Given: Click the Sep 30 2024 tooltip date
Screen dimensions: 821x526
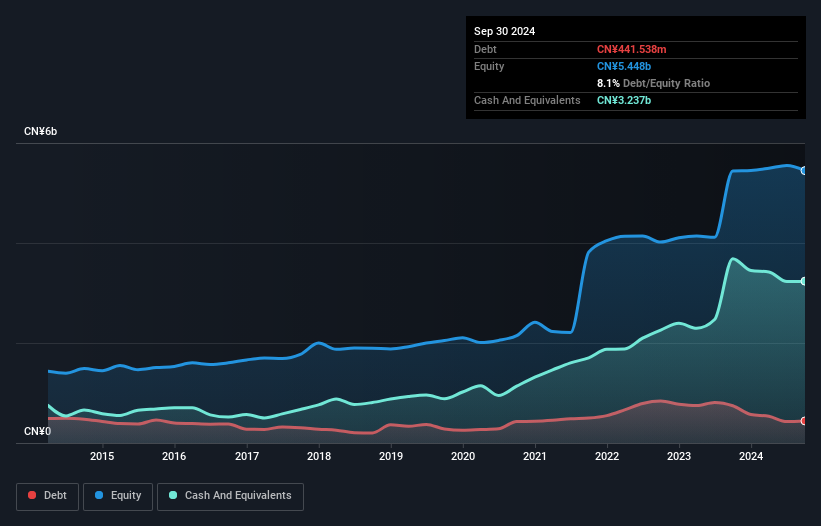Looking at the screenshot, I should coord(504,31).
